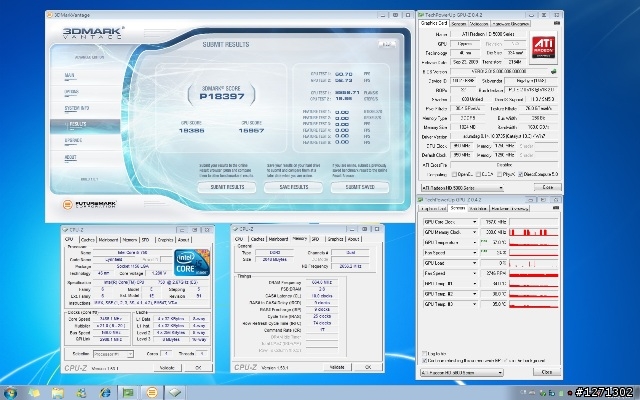
Task: Open the GPU Memory Clock sensor dropdown
Action: [474, 232]
